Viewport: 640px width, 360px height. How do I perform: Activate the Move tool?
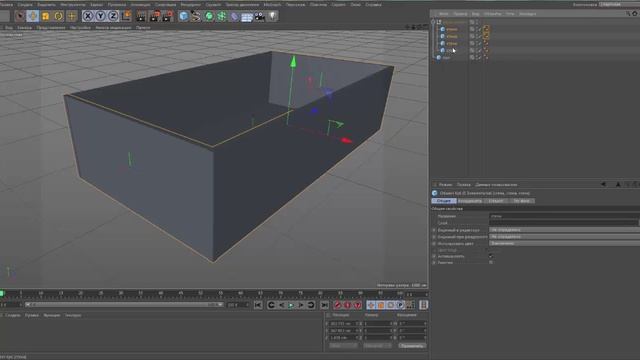click(33, 16)
